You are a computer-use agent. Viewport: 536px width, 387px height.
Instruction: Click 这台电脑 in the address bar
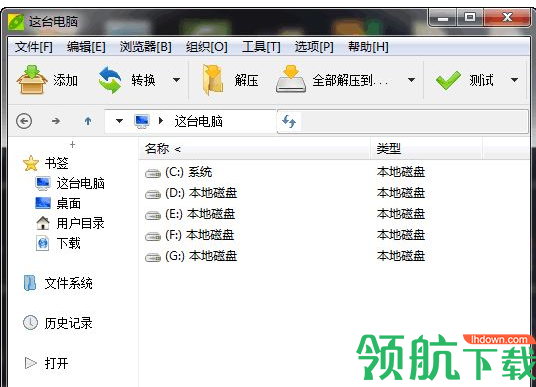pos(199,121)
